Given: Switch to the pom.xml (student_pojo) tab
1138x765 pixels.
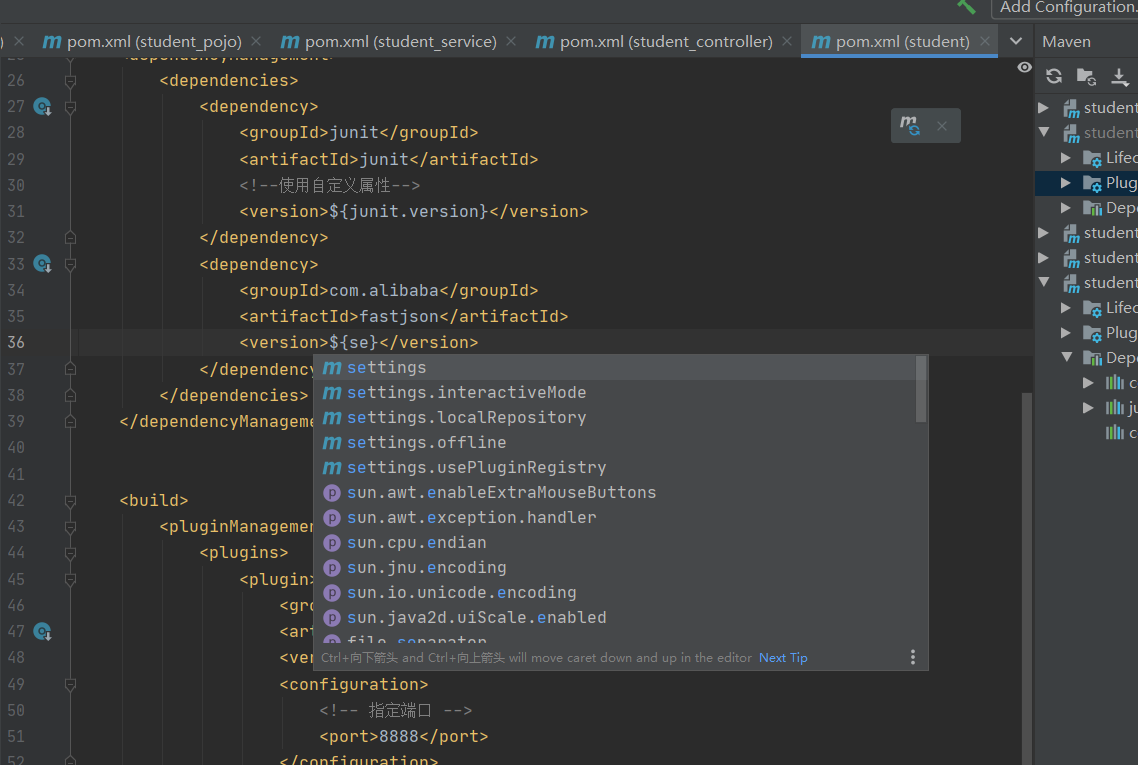Looking at the screenshot, I should (142, 41).
